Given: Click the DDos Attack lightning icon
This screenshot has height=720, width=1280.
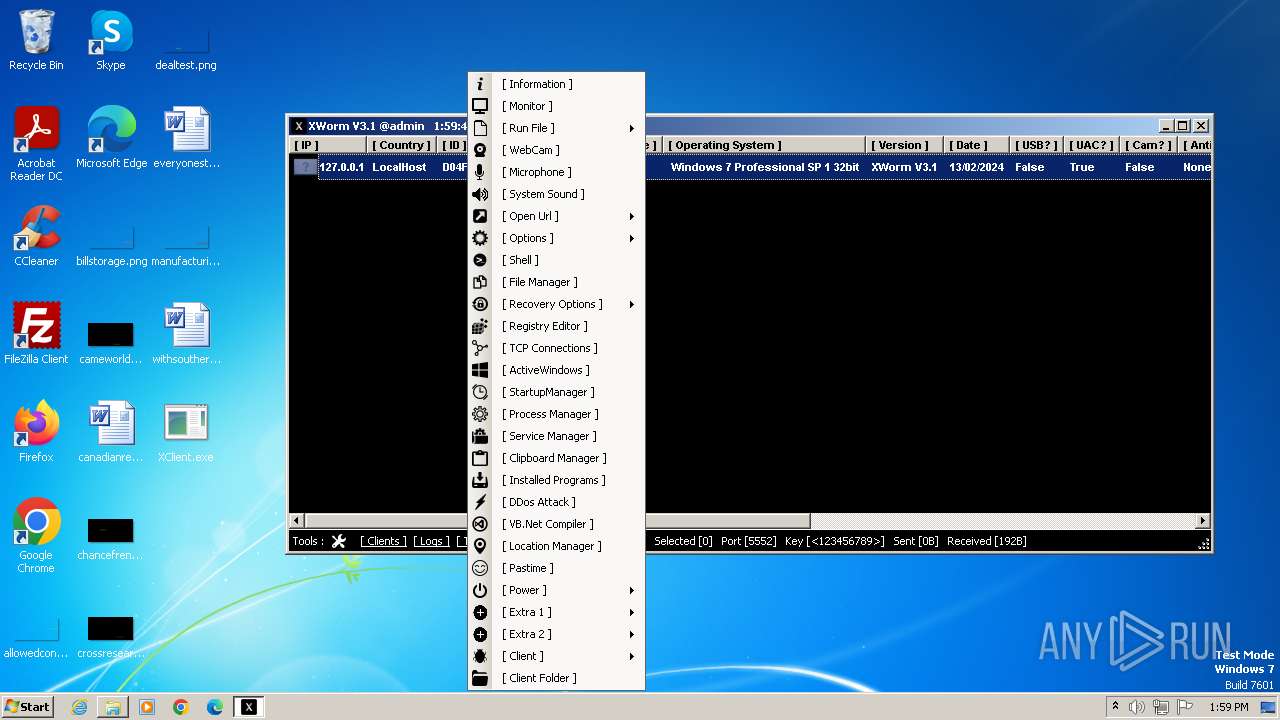Looking at the screenshot, I should coord(480,502).
